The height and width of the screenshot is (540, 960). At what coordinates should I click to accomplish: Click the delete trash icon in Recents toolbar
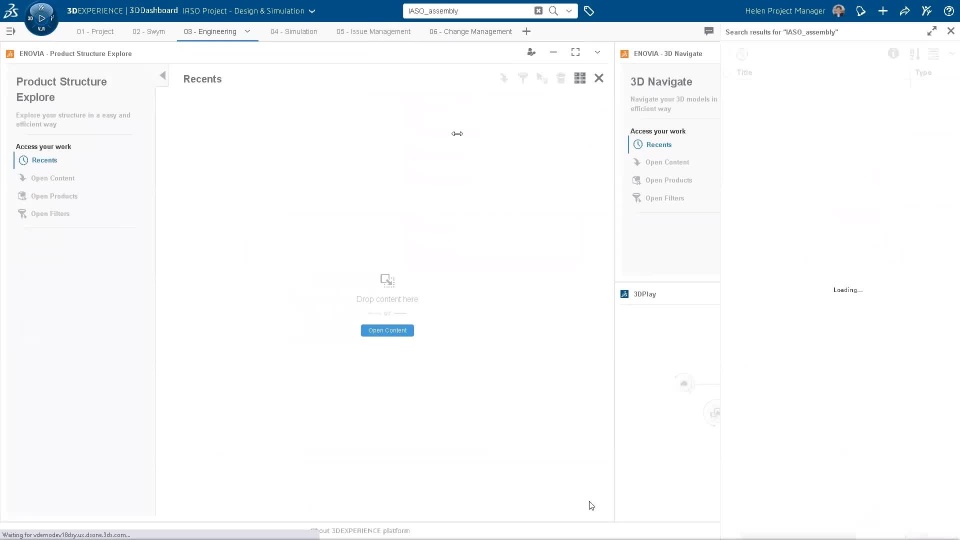pos(561,78)
